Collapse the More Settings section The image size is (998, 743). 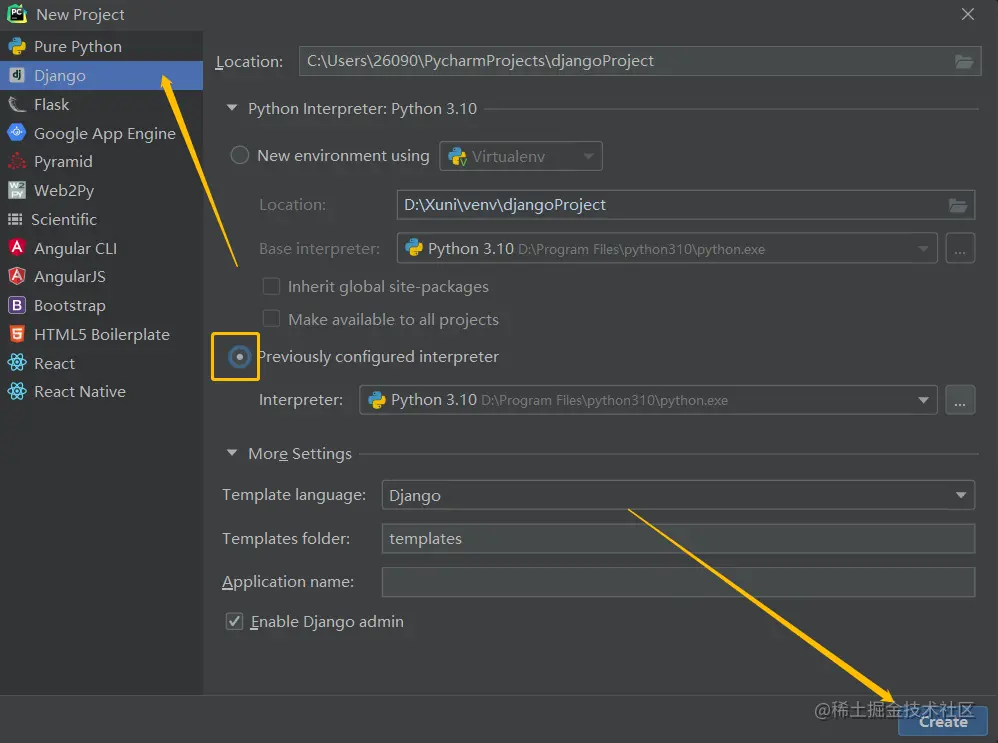coord(232,453)
